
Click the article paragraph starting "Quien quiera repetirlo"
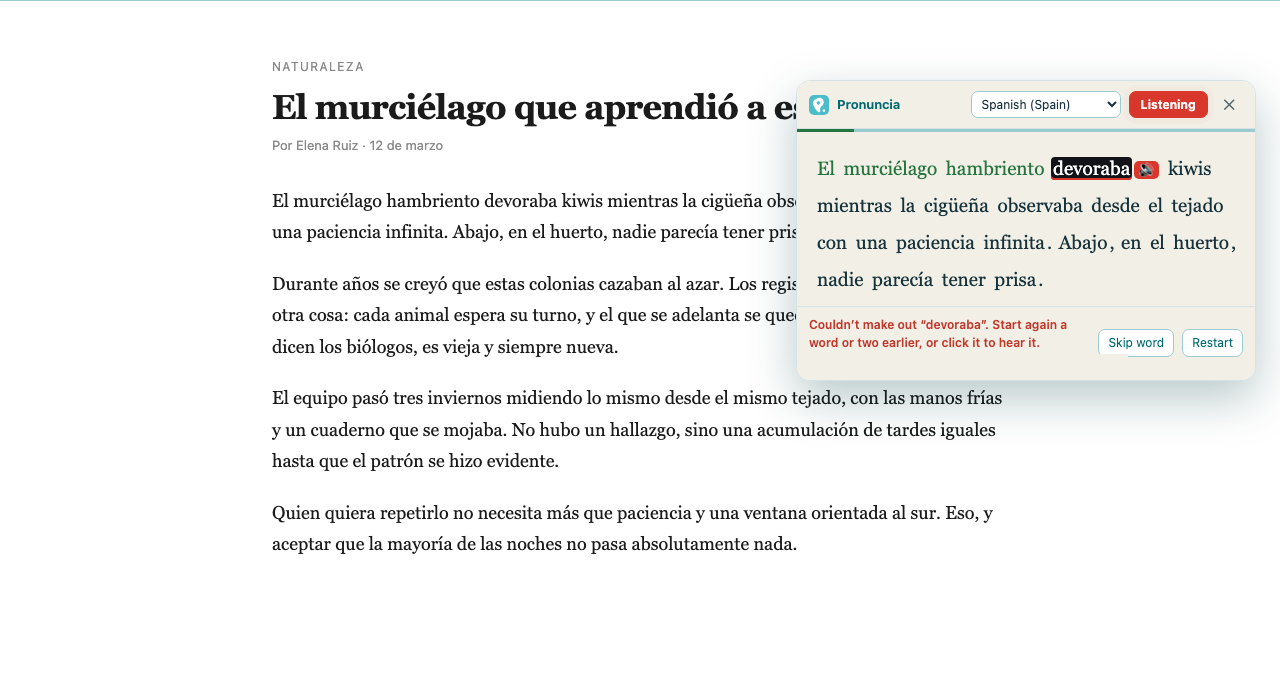(632, 529)
